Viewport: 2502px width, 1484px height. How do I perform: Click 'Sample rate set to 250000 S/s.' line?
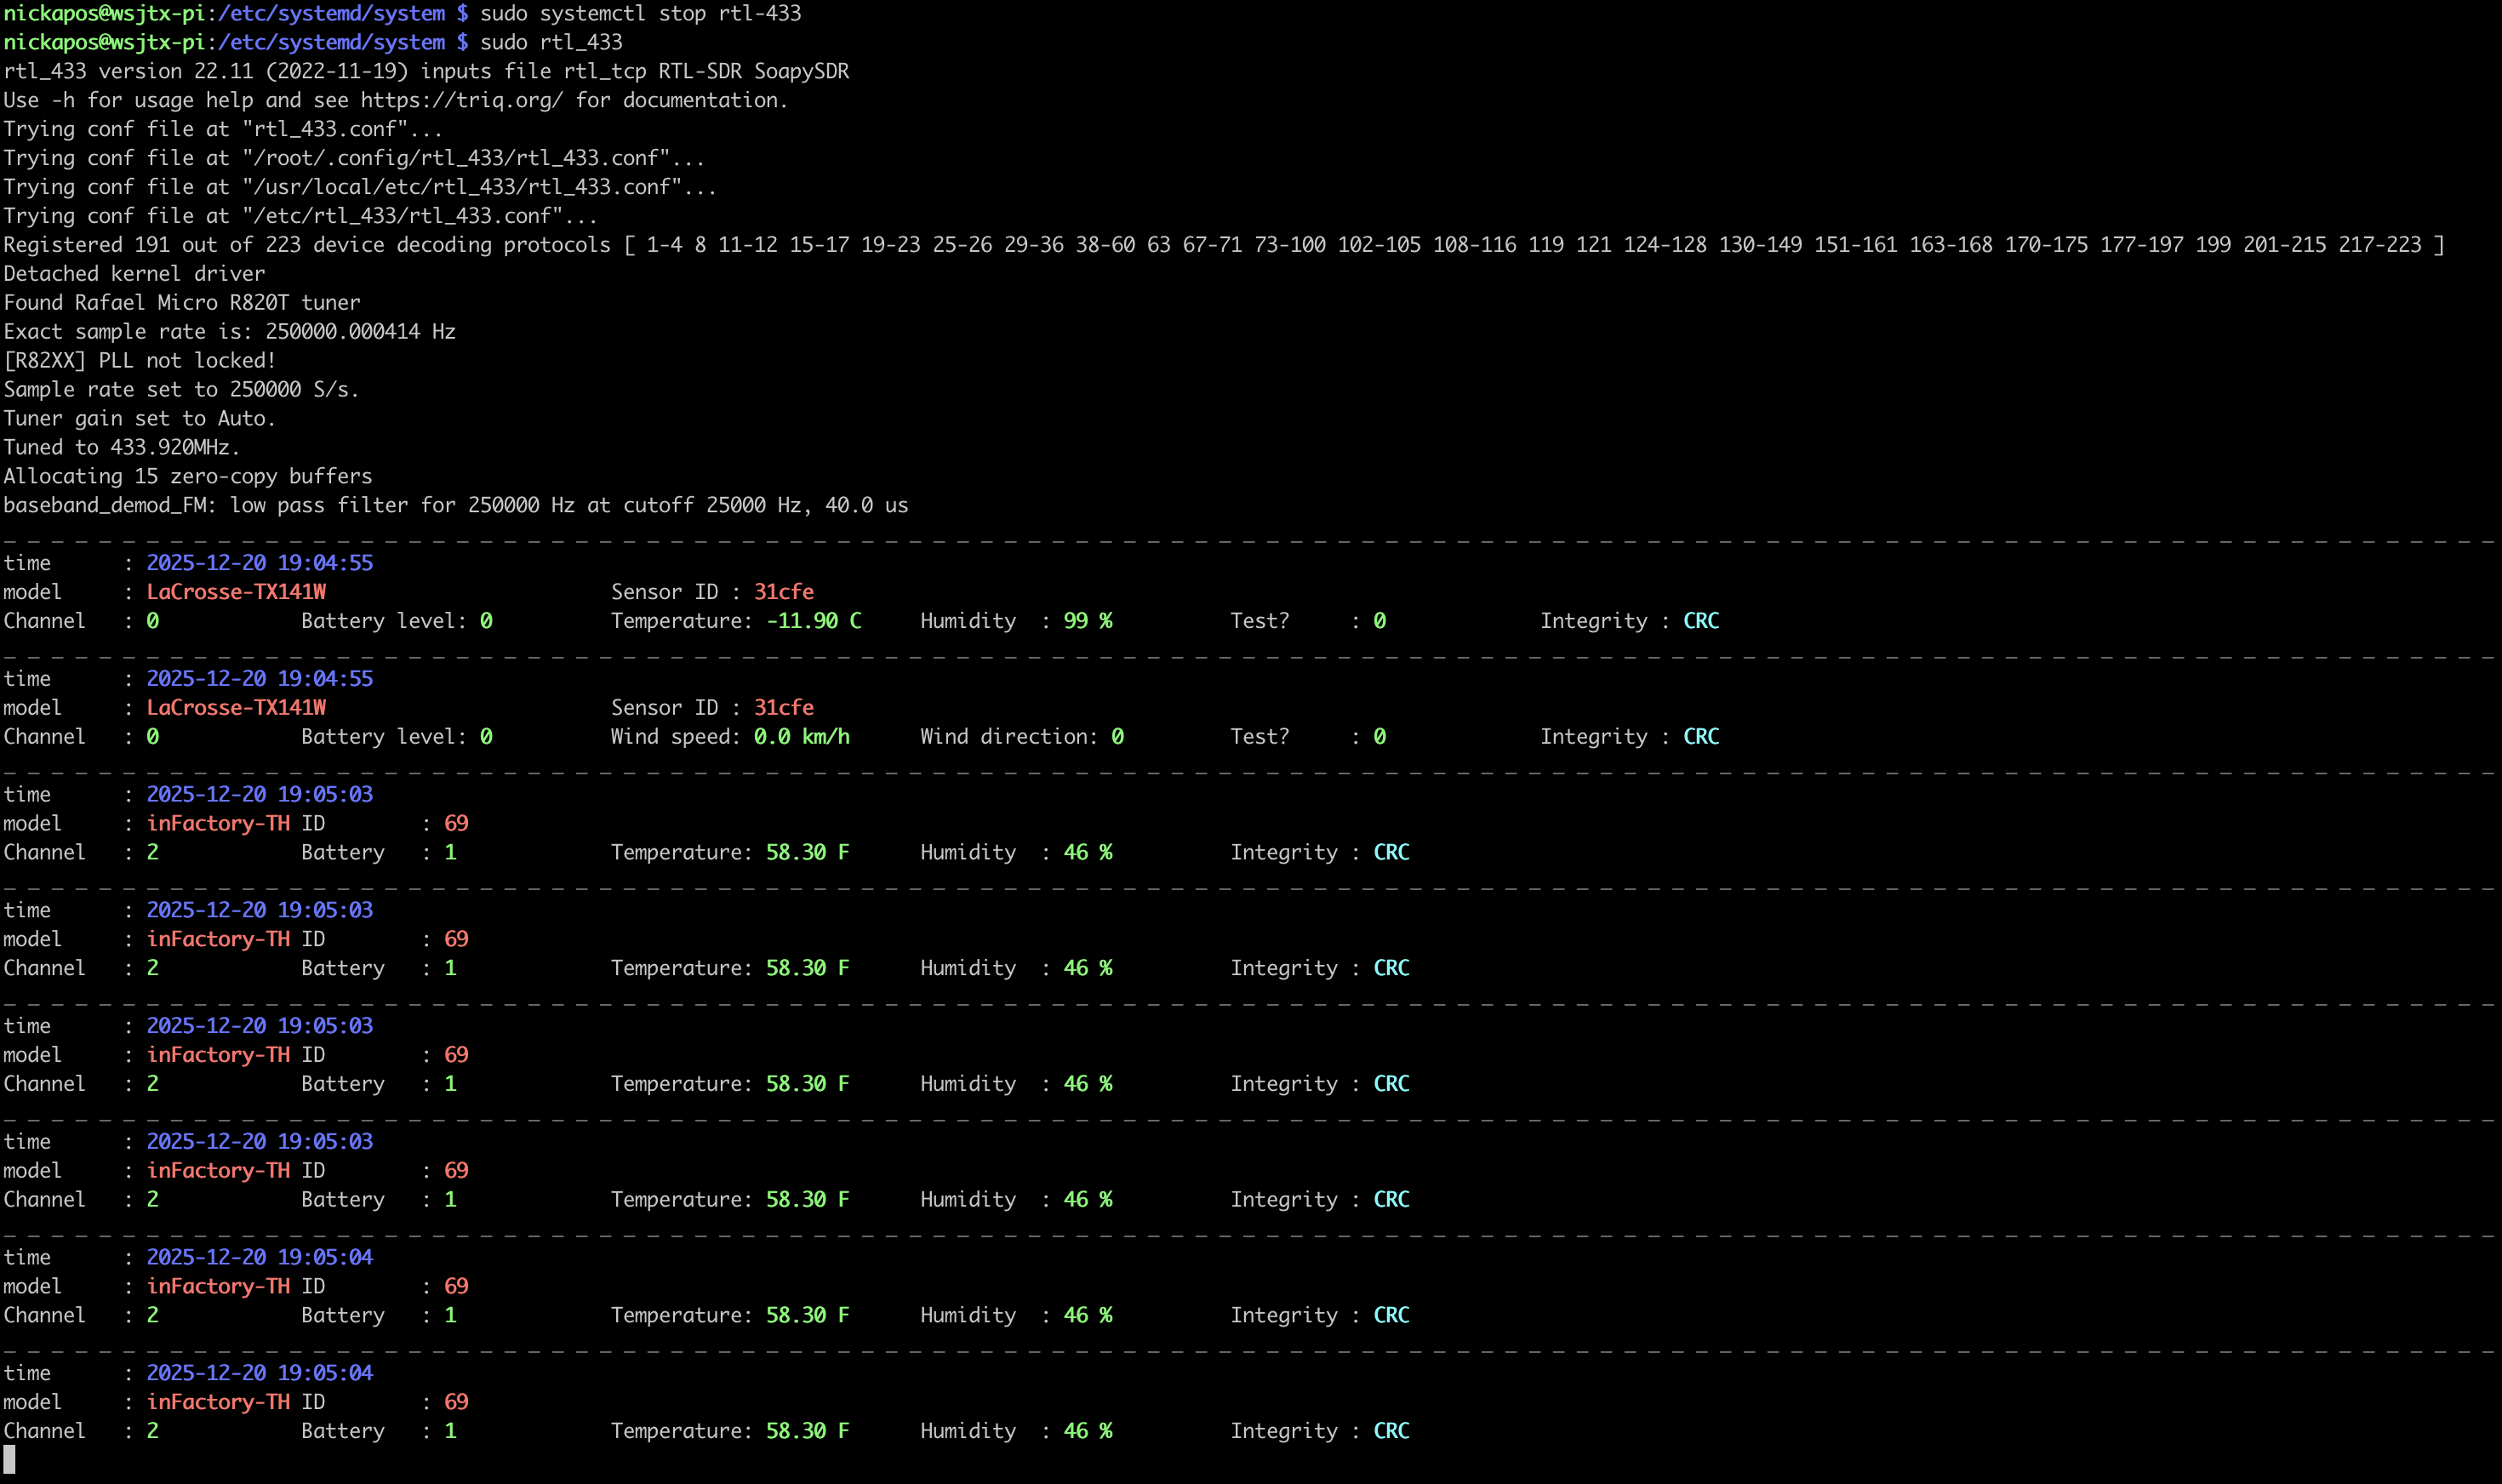tap(181, 390)
